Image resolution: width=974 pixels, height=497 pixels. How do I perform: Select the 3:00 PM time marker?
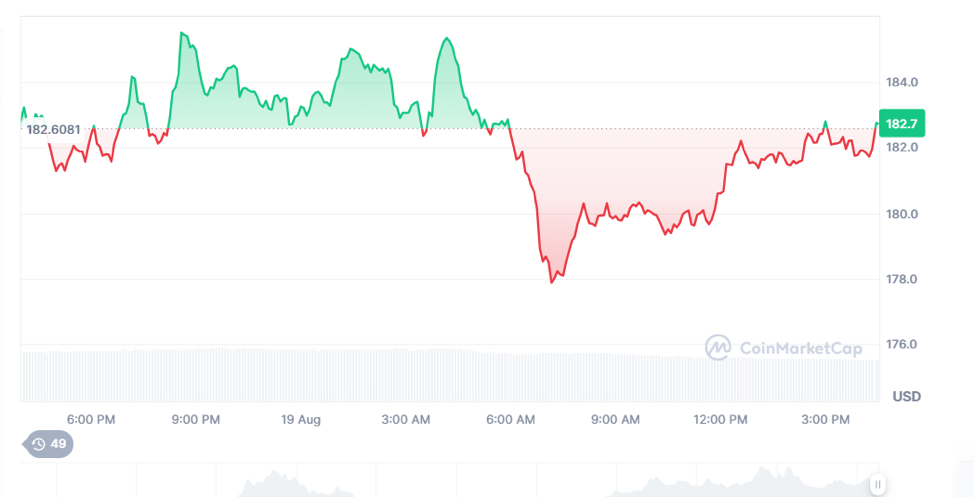[826, 420]
